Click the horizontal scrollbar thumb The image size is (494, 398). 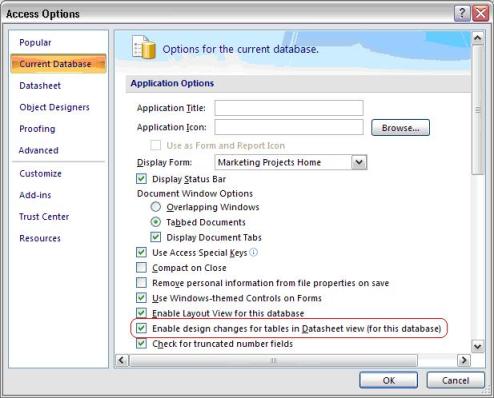273,360
